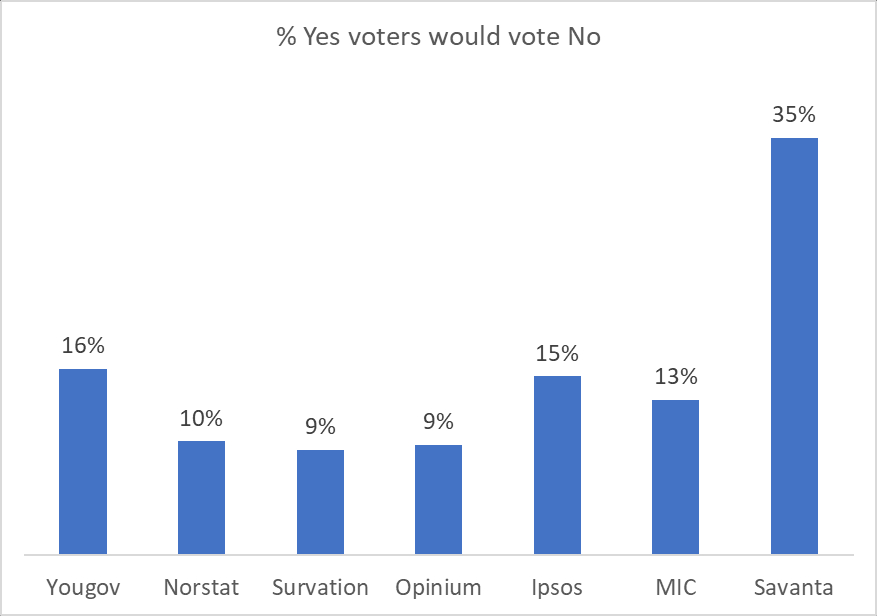Select the 13% data label

click(x=675, y=377)
